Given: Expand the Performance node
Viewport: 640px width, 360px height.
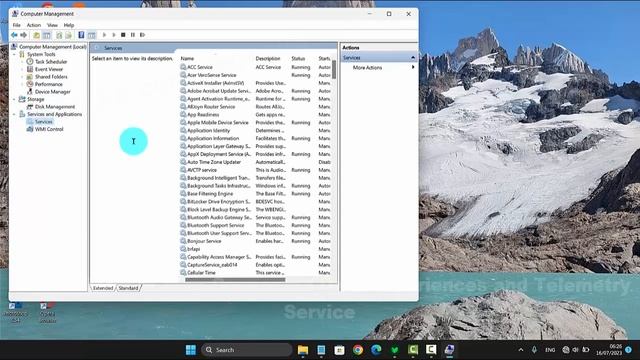Looking at the screenshot, I should (x=22, y=84).
